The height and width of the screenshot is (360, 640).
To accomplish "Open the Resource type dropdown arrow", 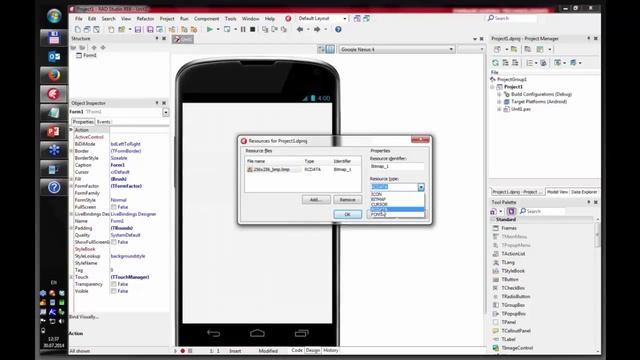I will [x=421, y=187].
